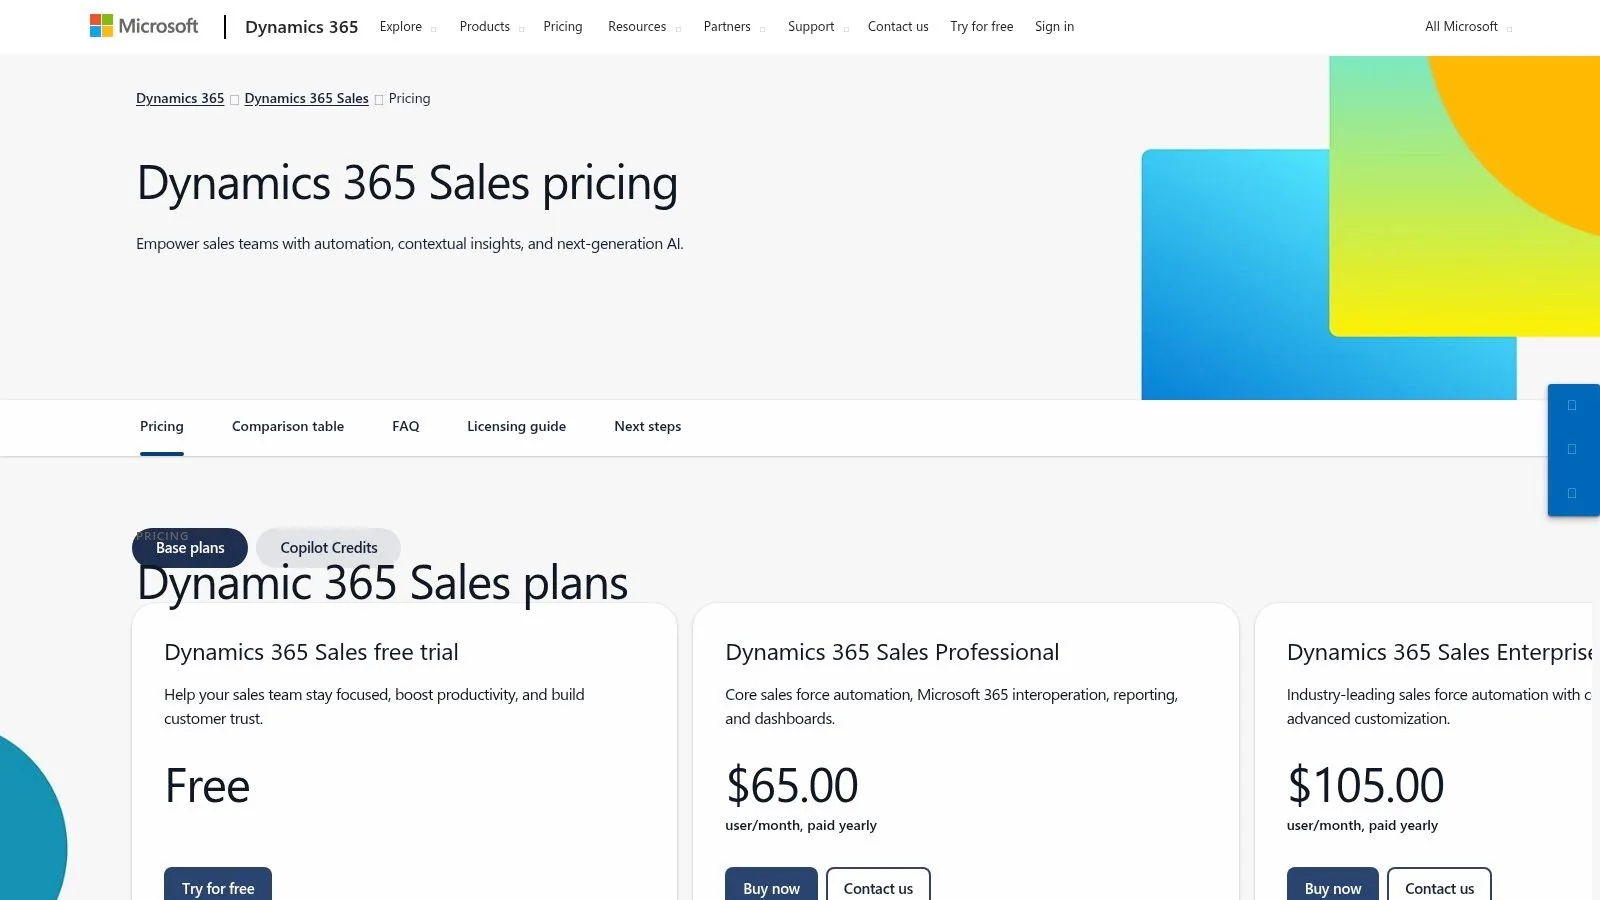Expand the All Microsoft menu

pyautogui.click(x=1468, y=27)
